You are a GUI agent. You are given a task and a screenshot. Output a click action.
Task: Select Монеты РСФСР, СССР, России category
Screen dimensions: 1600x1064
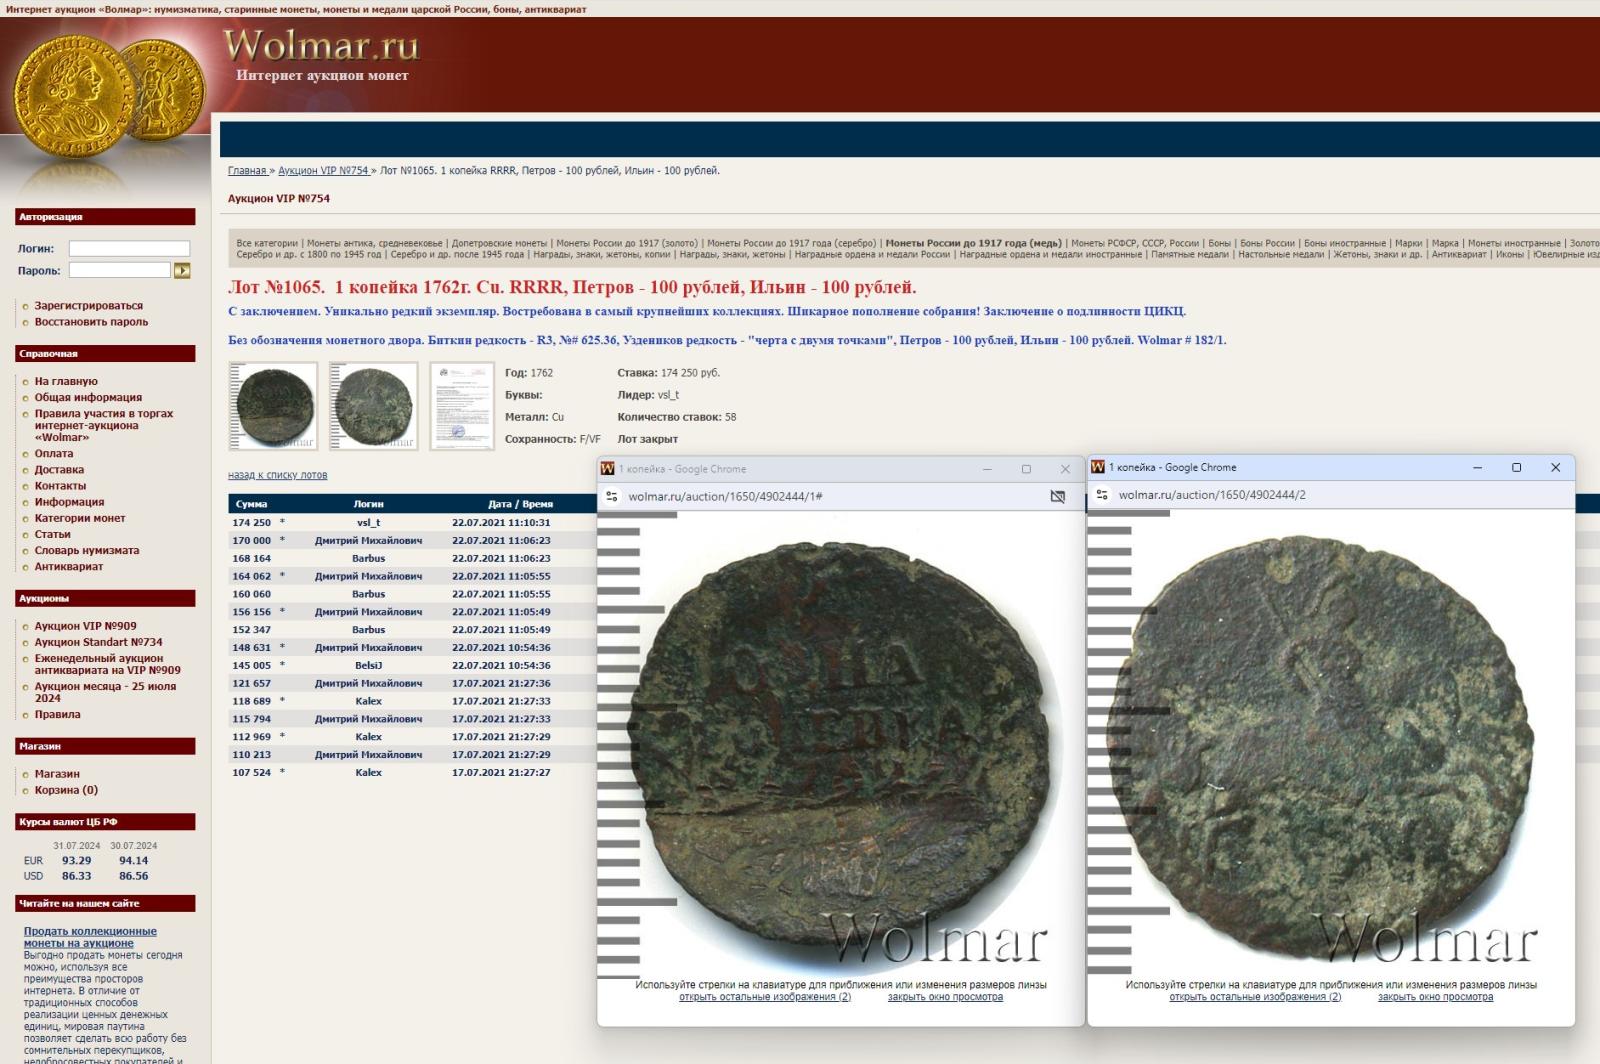pyautogui.click(x=1135, y=243)
